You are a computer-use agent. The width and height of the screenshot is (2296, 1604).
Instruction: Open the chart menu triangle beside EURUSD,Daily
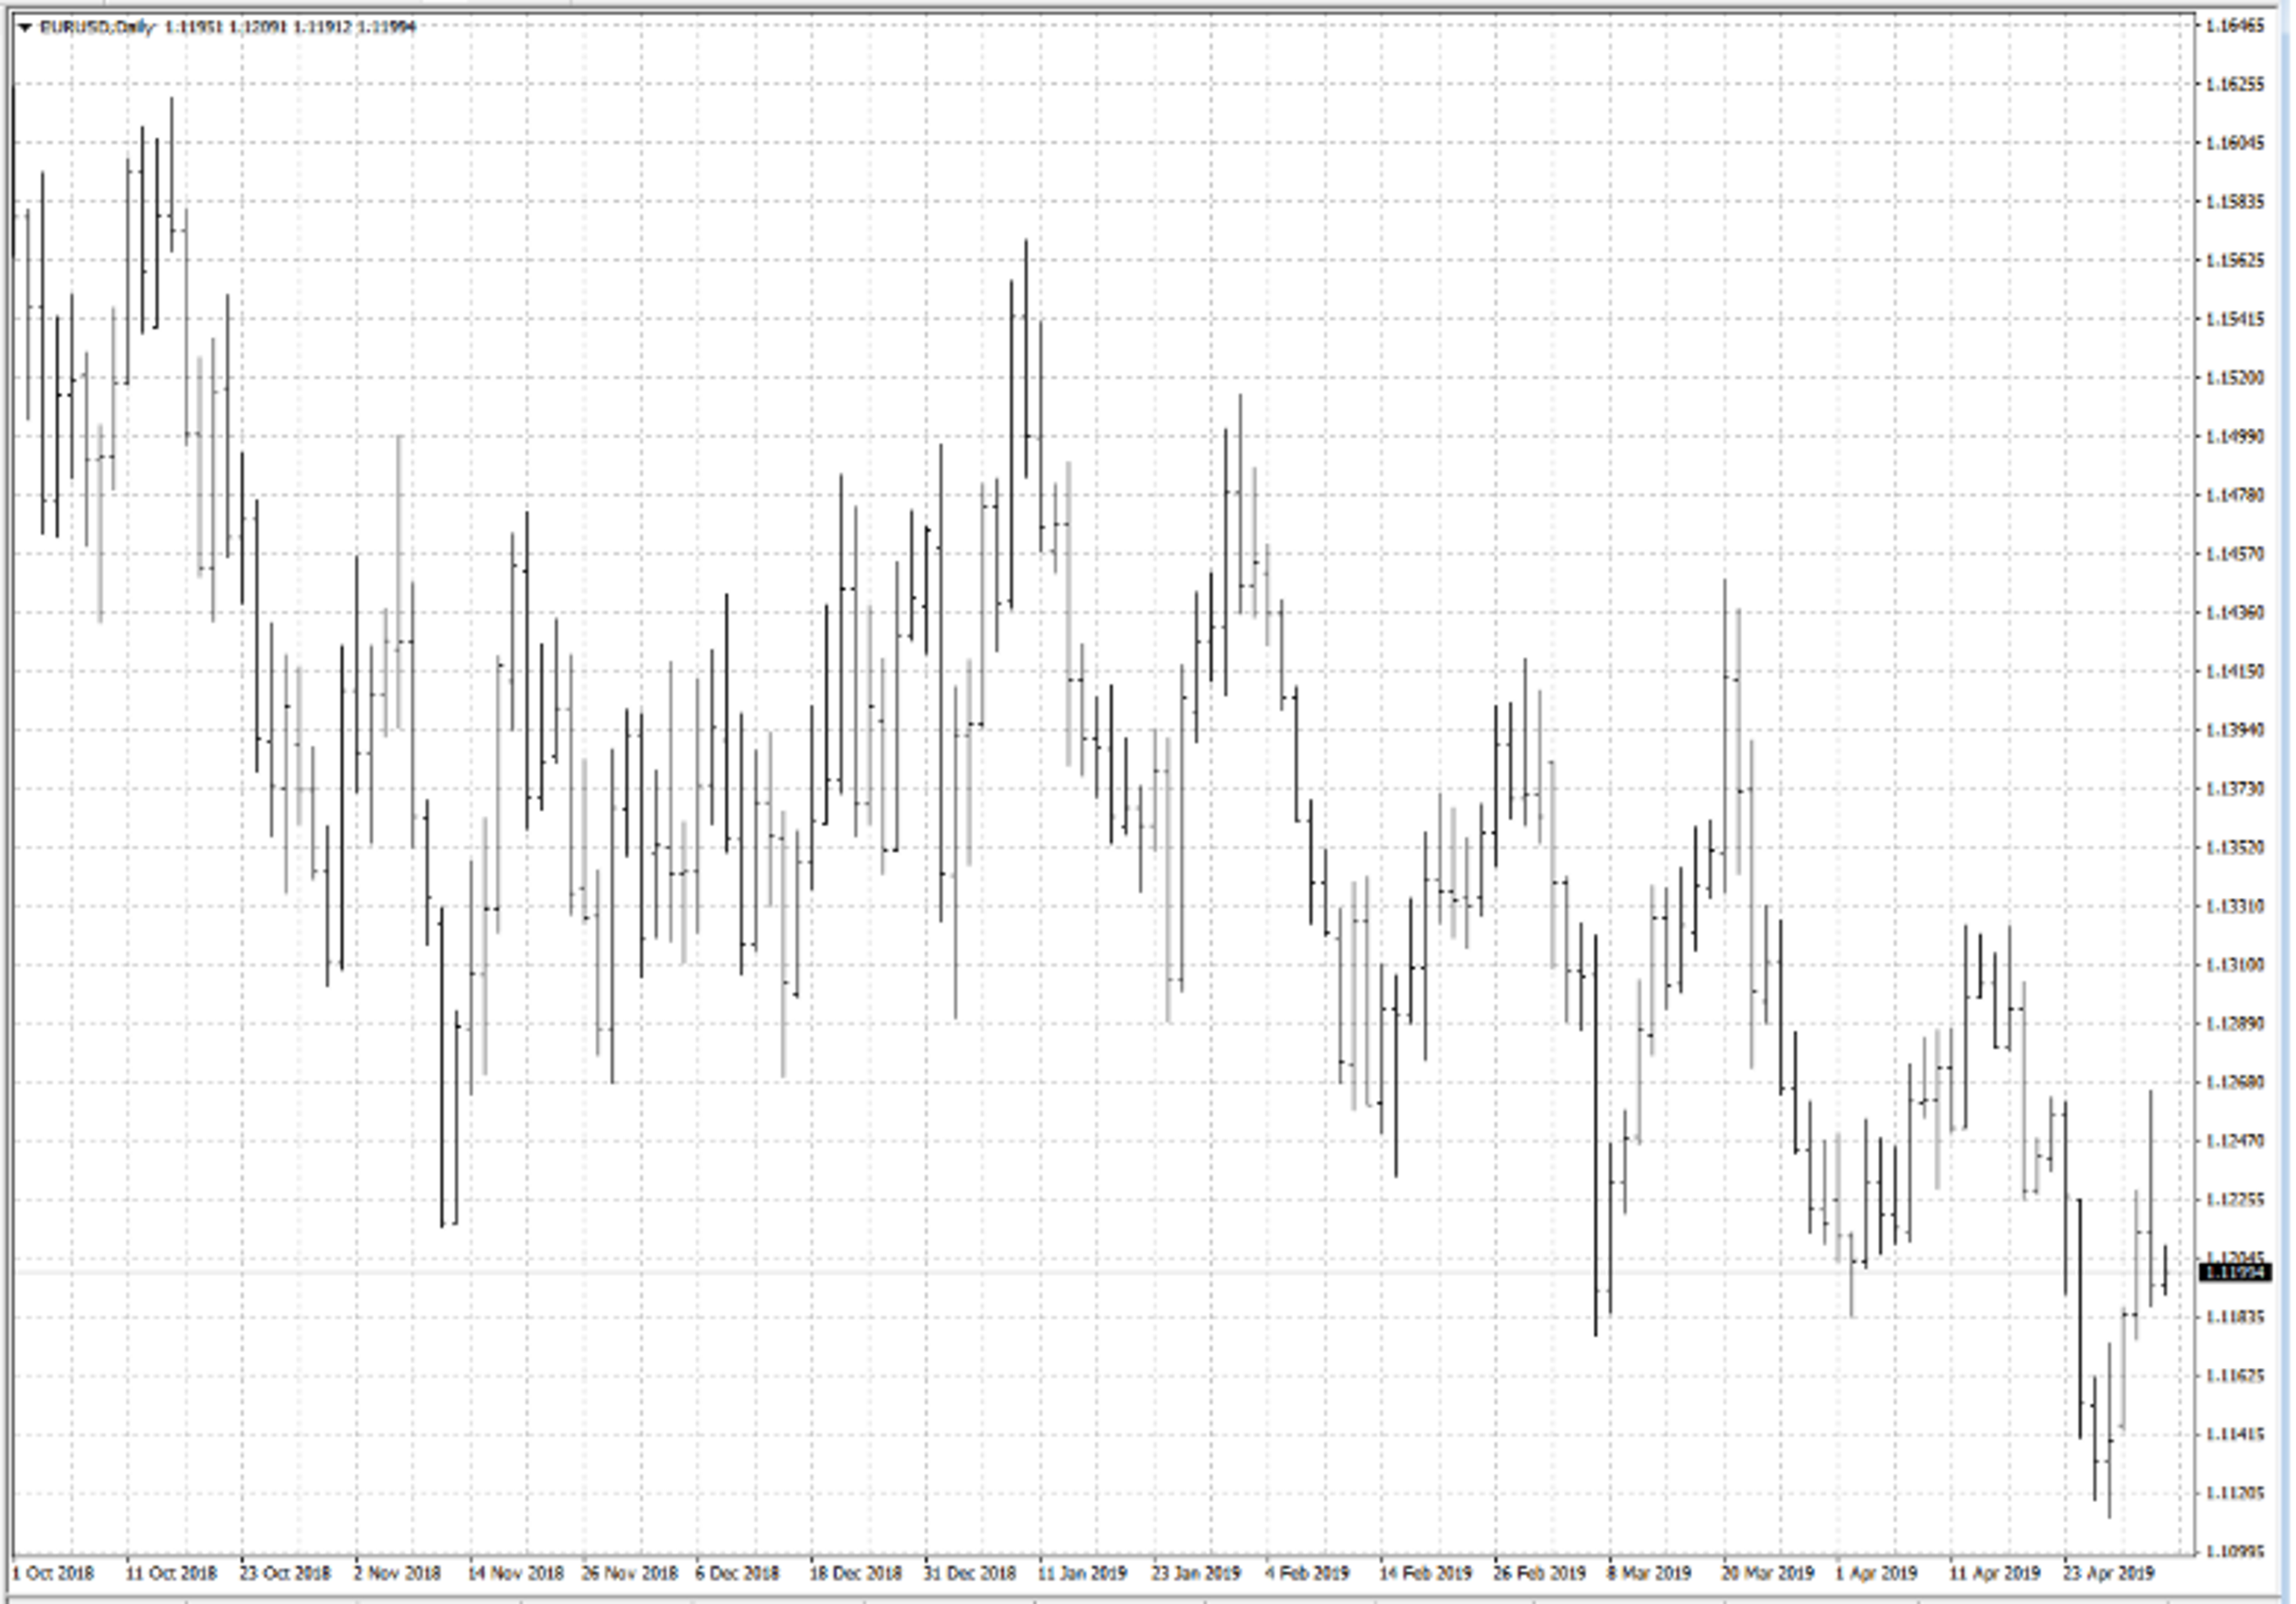[x=25, y=28]
